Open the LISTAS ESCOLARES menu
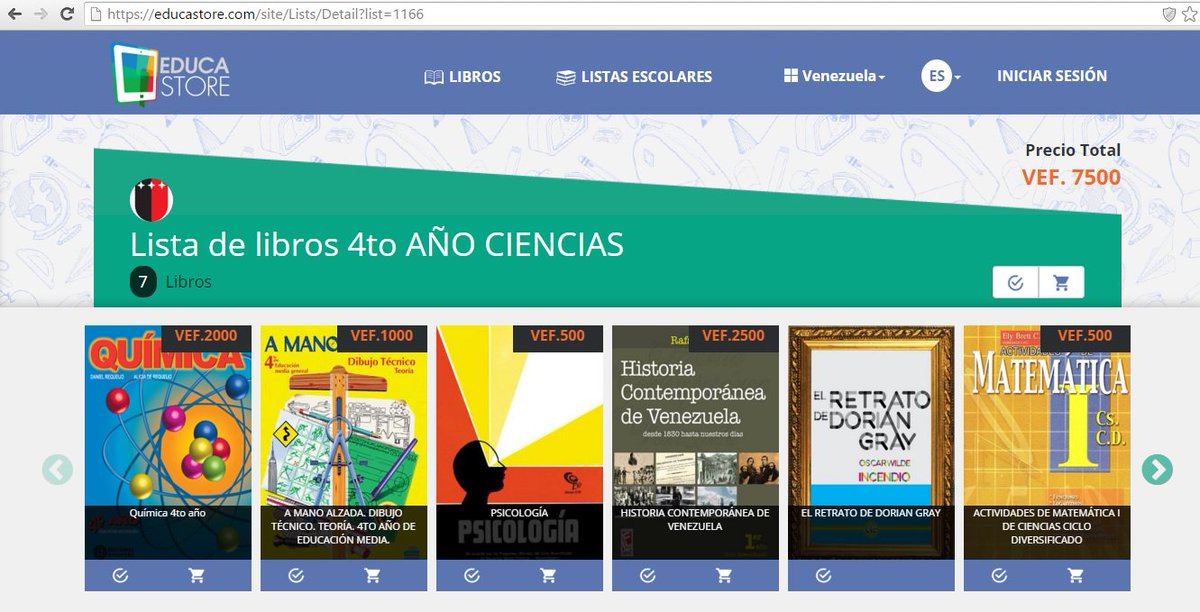1200x612 pixels. (634, 76)
